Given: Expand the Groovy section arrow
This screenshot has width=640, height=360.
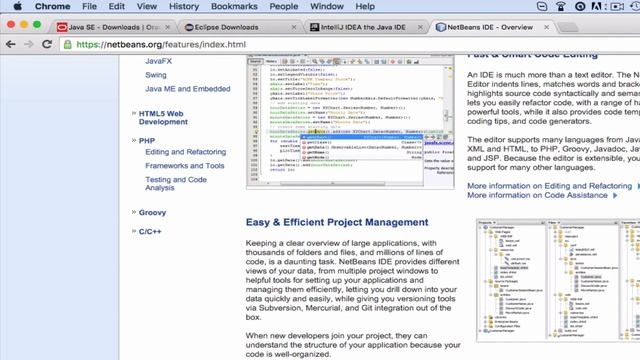Looking at the screenshot, I should 133,212.
